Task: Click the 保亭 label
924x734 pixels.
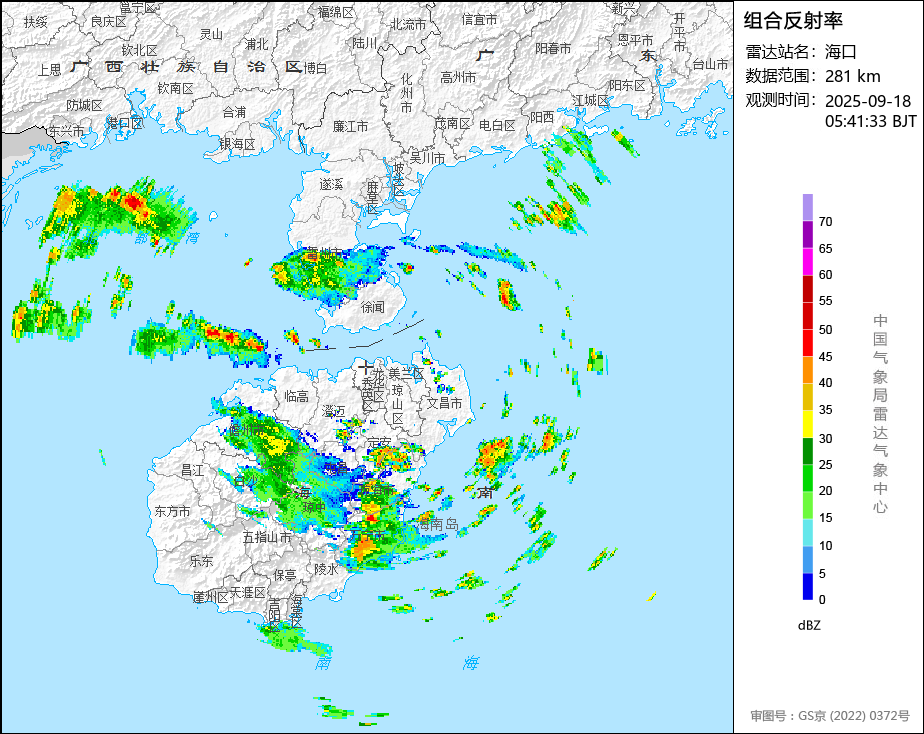Action: pyautogui.click(x=285, y=574)
